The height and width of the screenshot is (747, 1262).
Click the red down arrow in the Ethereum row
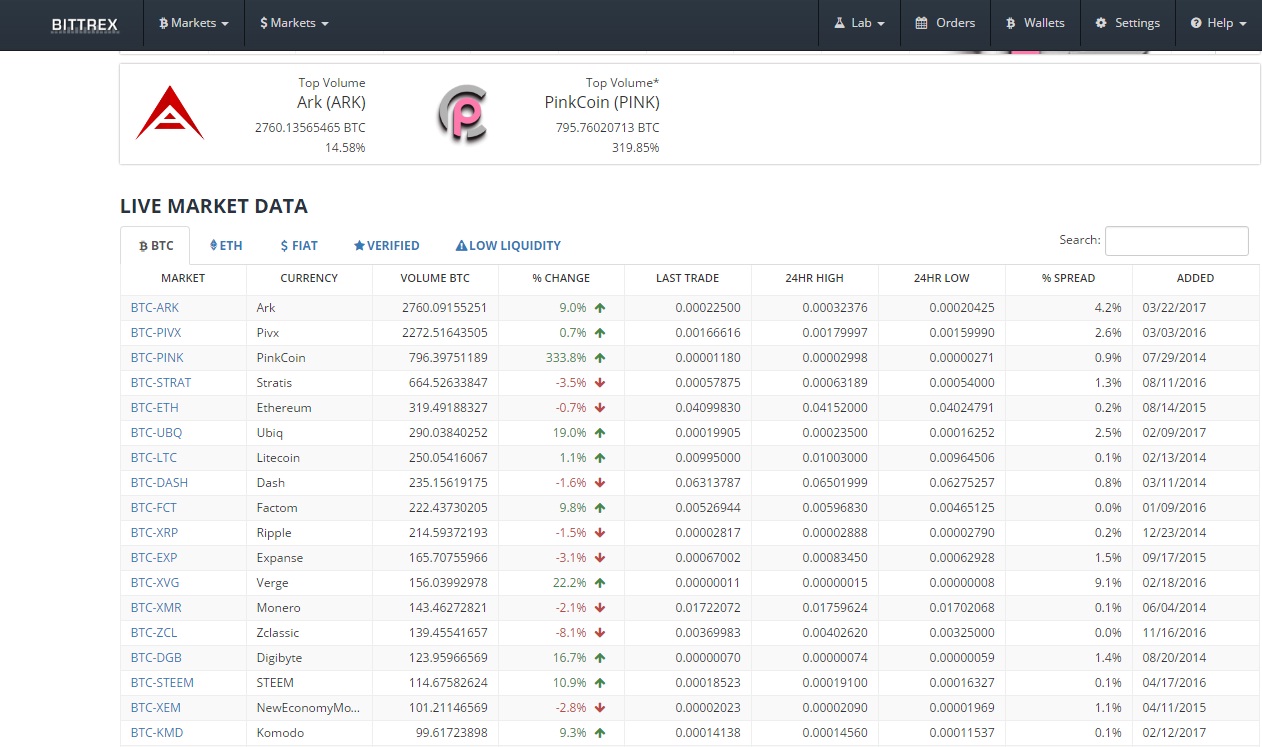coord(600,408)
